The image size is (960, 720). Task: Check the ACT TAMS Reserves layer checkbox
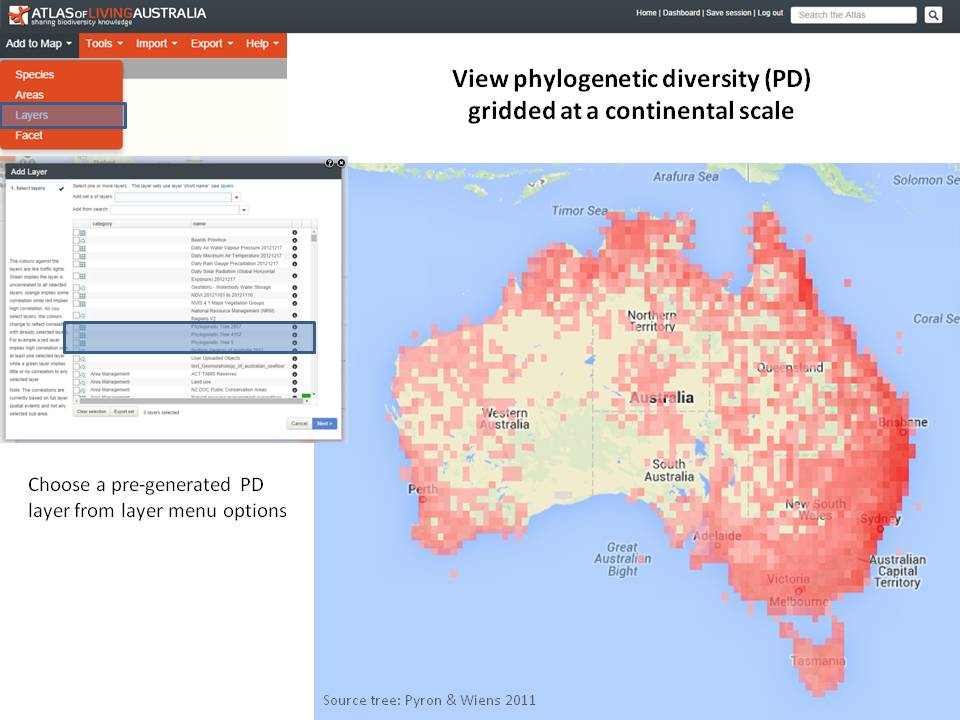77,373
